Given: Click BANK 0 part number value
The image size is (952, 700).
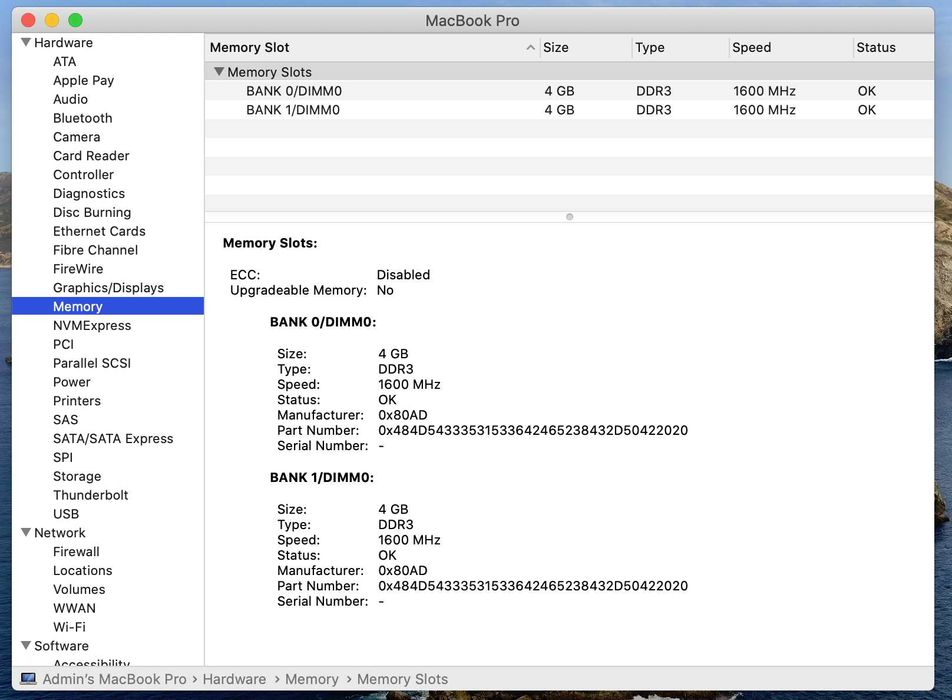Looking at the screenshot, I should pos(532,430).
